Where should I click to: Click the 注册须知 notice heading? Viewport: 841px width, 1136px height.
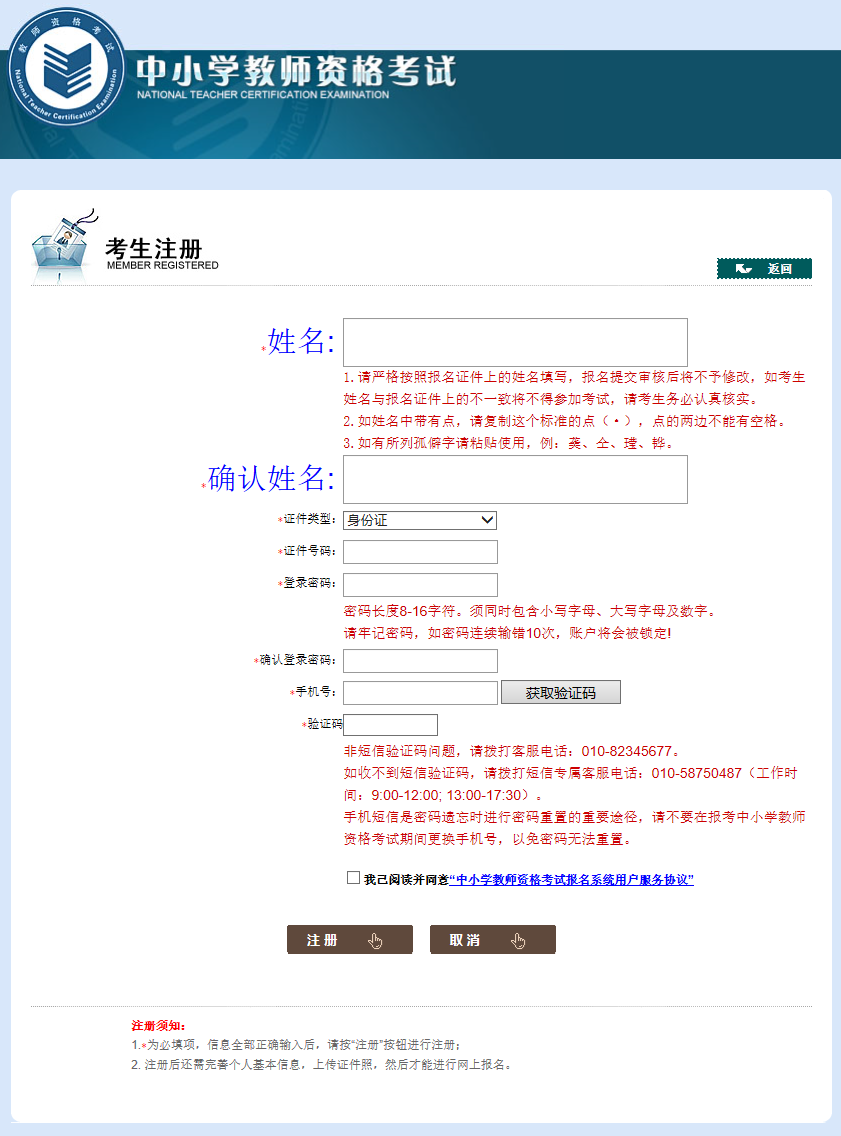click(158, 1025)
